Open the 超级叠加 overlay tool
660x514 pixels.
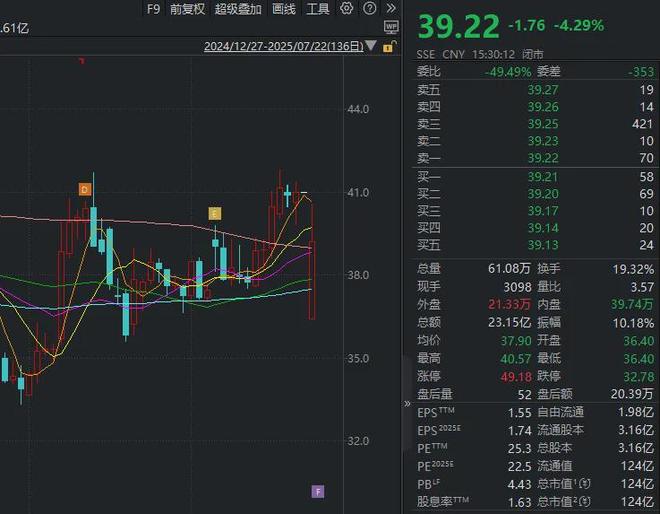pos(238,9)
